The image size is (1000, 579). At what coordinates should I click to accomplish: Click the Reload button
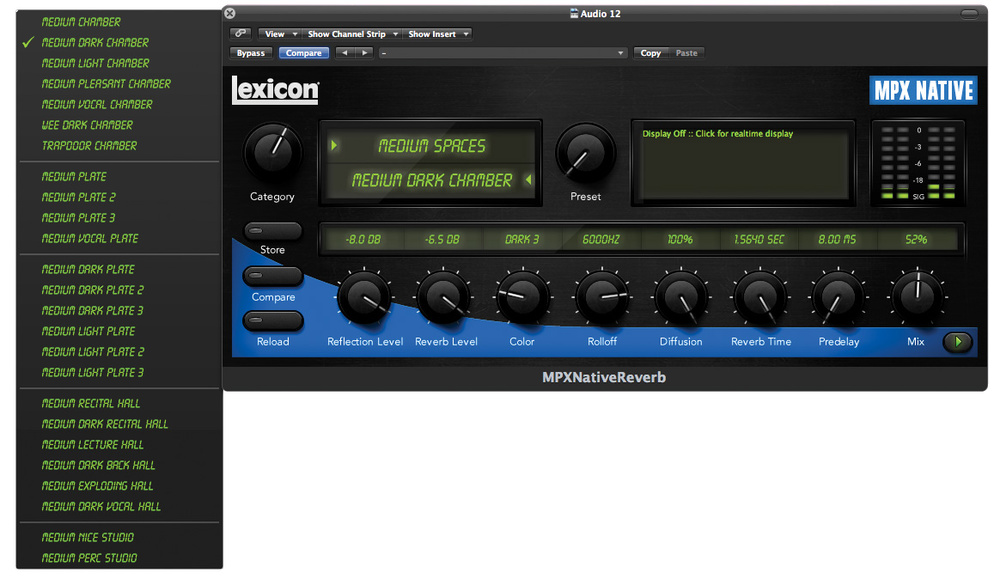(272, 322)
